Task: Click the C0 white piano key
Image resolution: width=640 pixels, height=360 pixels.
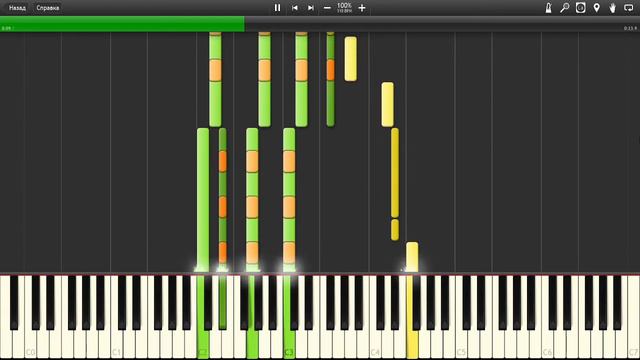Action: (x=31, y=343)
